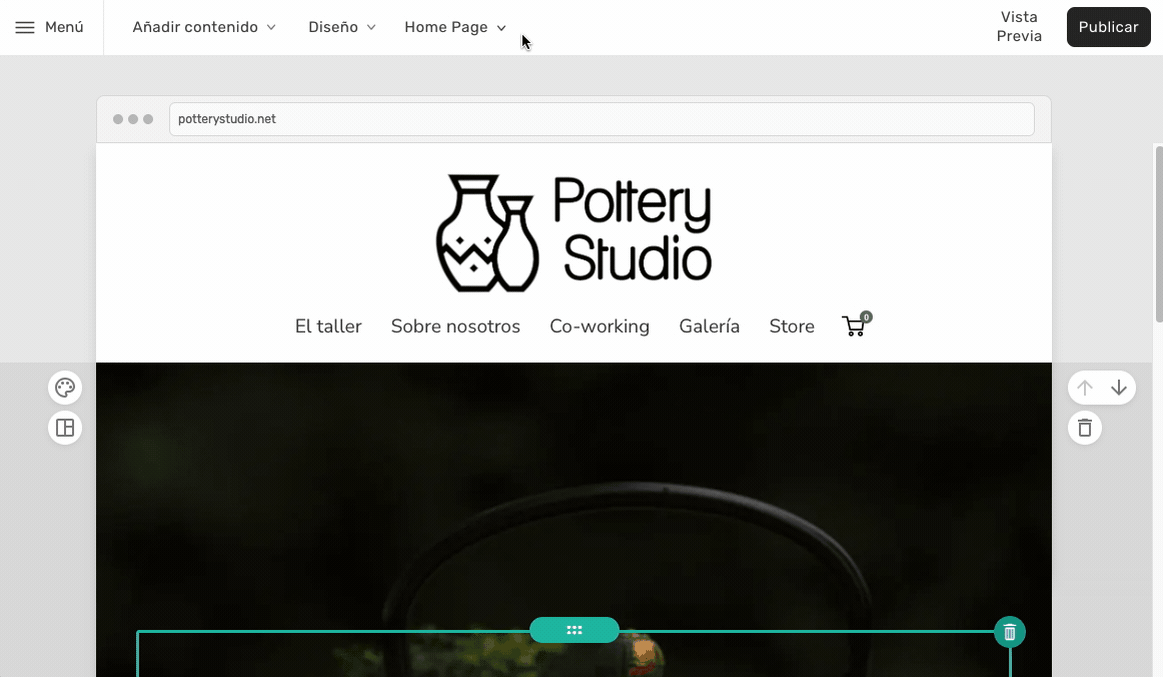Select Galería nav item
This screenshot has height=677, width=1163.
pos(709,326)
